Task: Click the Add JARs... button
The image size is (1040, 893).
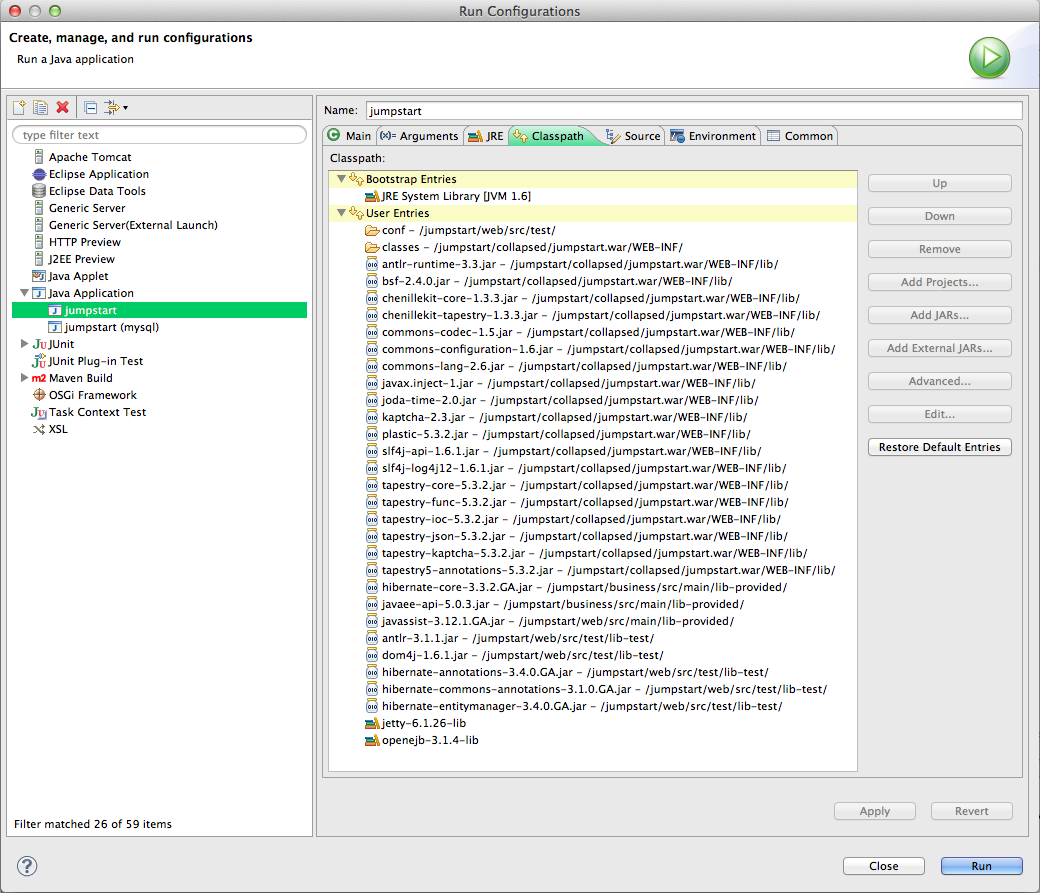Action: 939,315
